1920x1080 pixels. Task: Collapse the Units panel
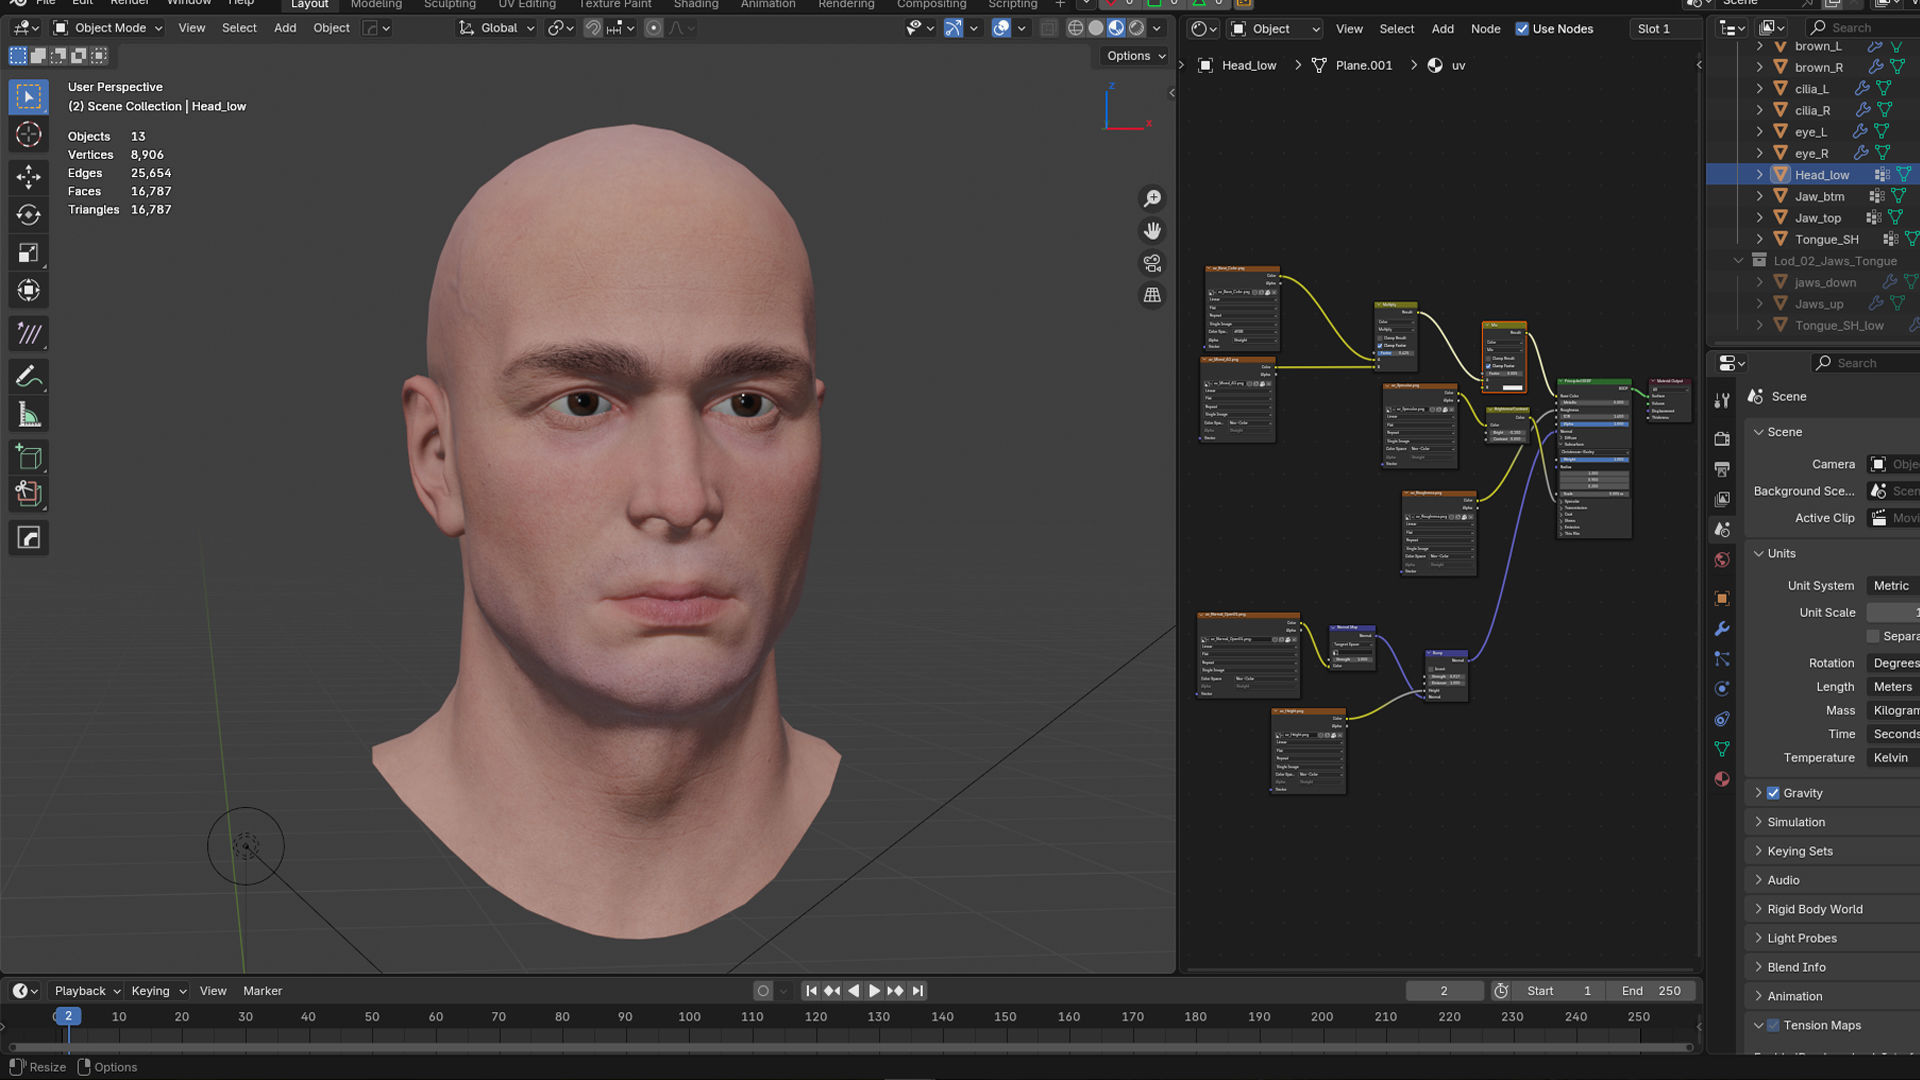pos(1781,553)
